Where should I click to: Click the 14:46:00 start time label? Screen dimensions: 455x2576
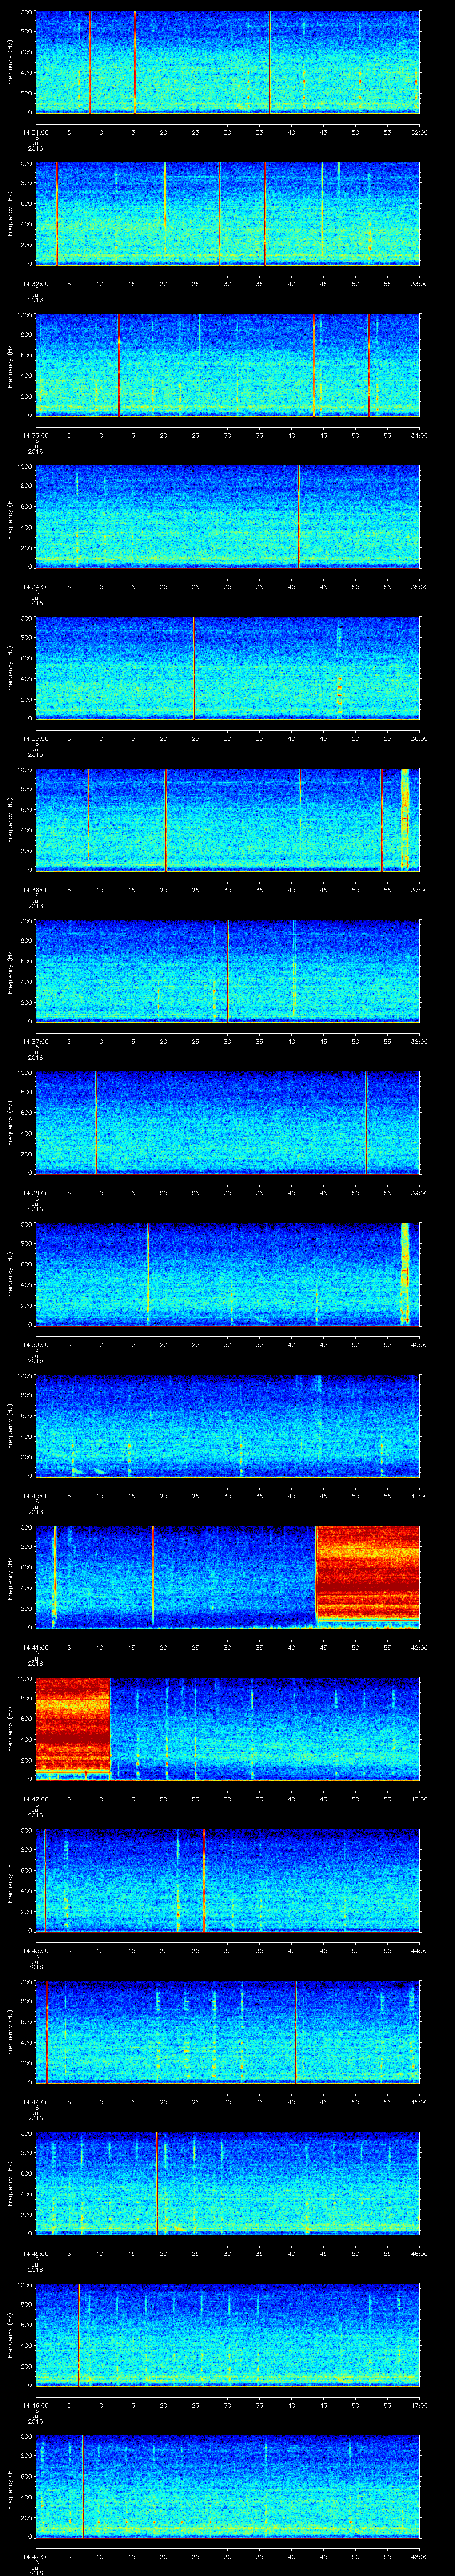click(x=36, y=2404)
